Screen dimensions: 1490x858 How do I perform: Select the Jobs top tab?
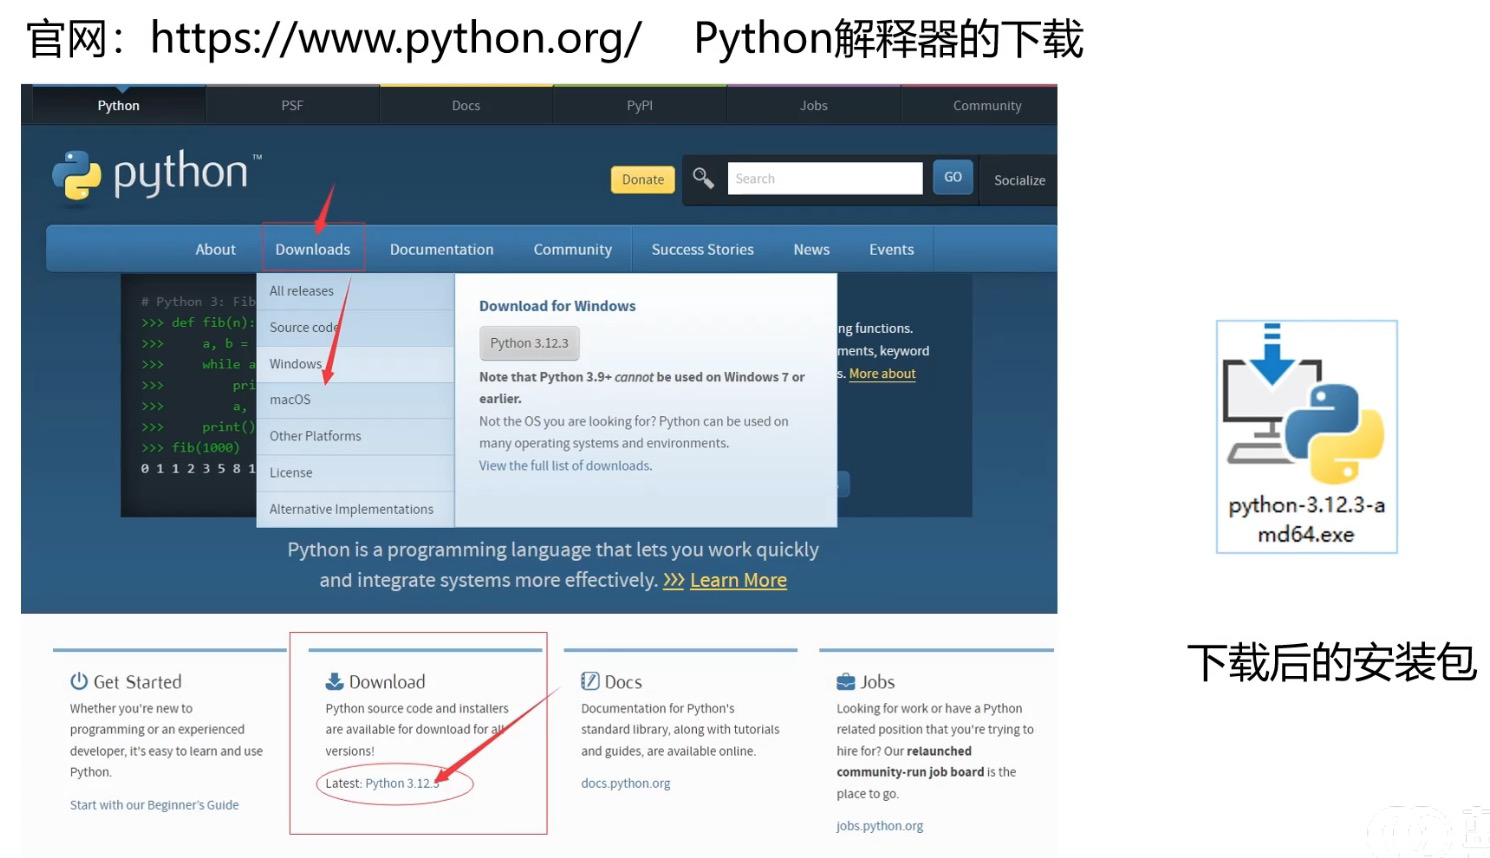814,105
